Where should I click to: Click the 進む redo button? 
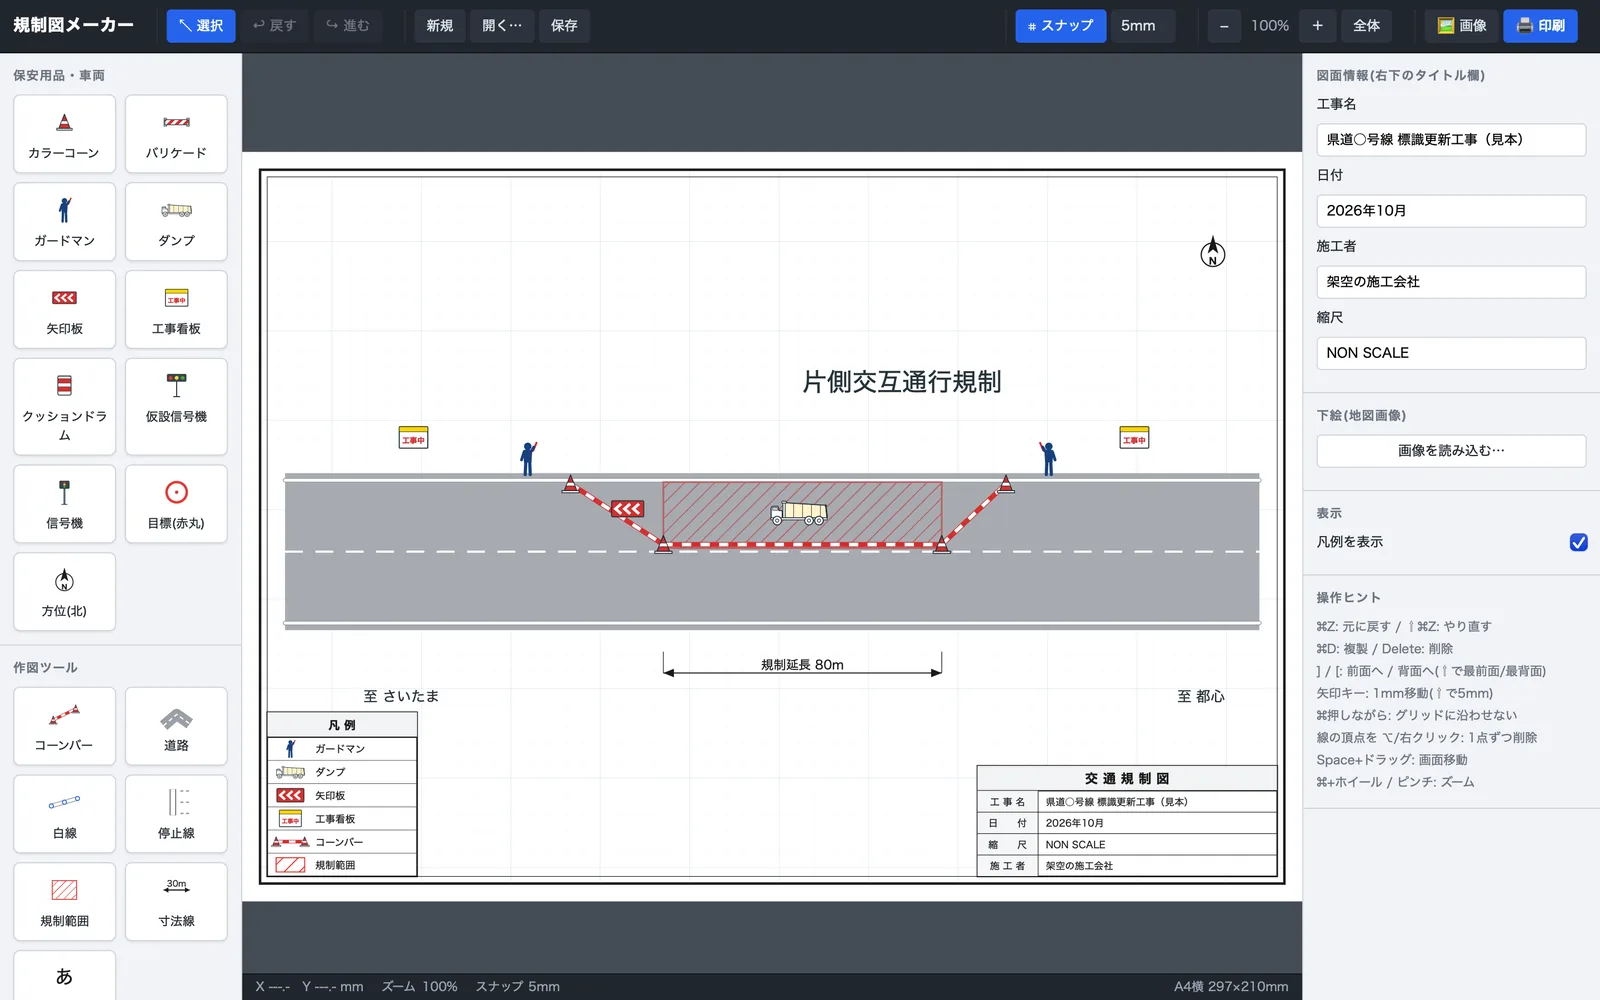click(348, 26)
